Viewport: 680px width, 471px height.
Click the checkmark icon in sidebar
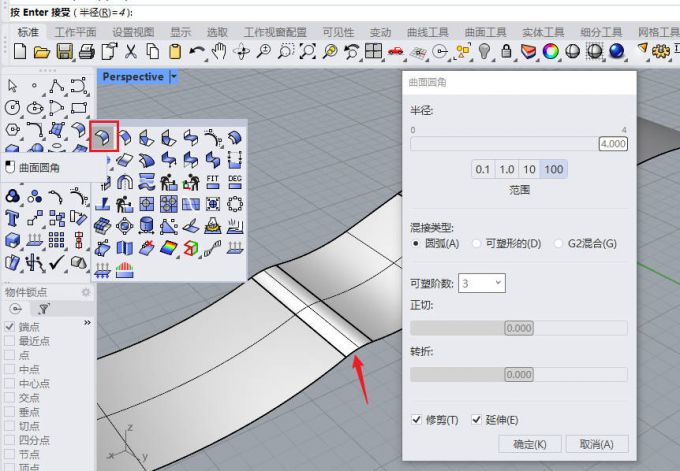(x=57, y=262)
